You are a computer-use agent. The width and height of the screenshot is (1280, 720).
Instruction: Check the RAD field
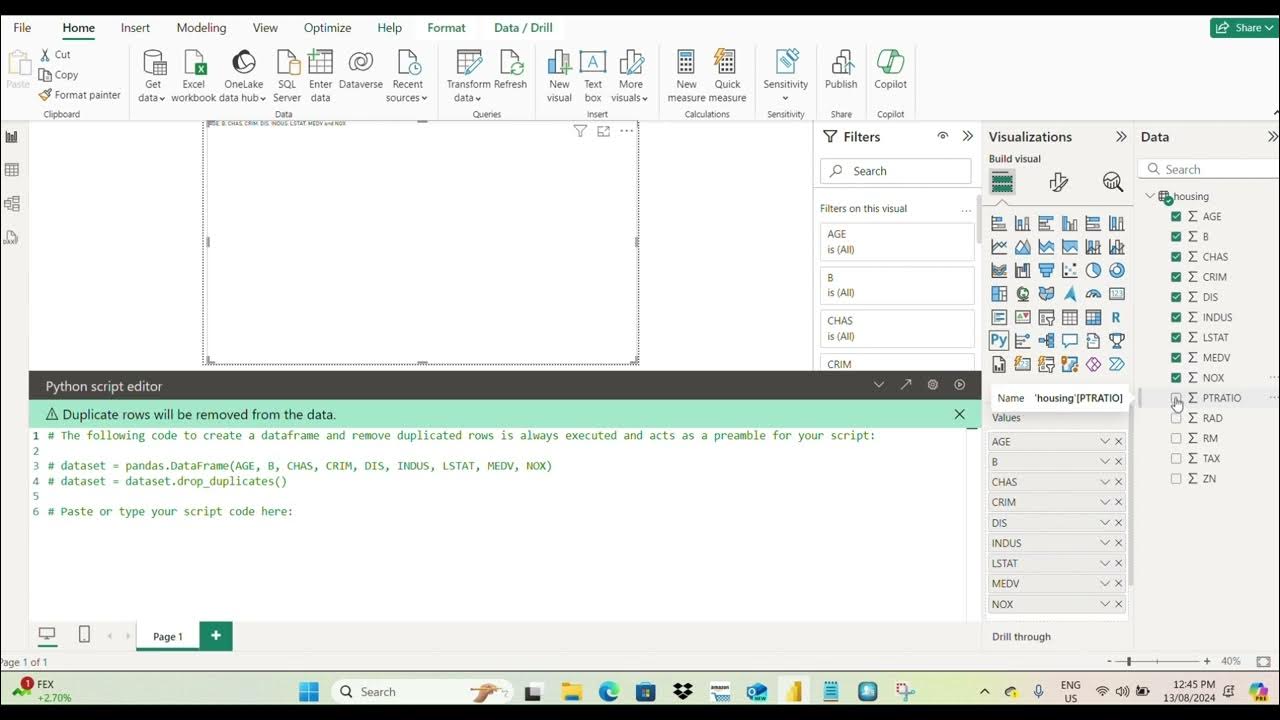(x=1176, y=418)
